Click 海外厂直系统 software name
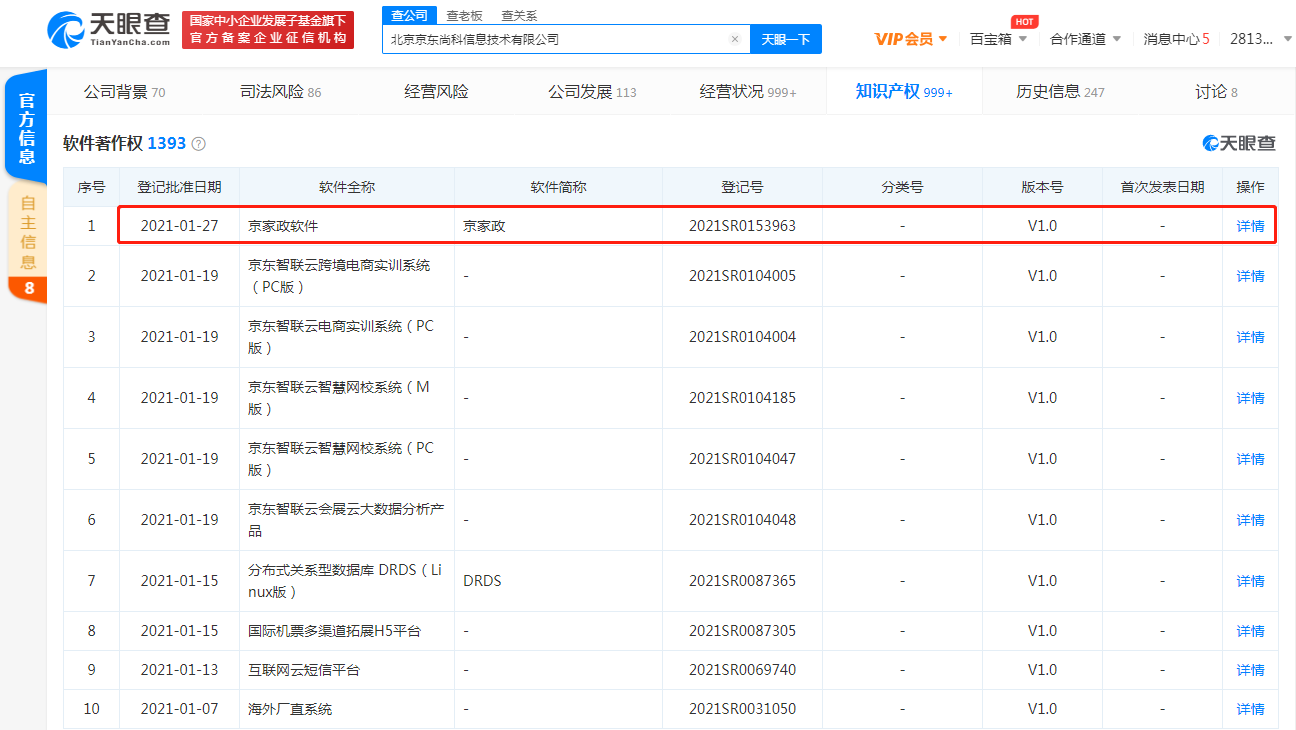1296x730 pixels. coord(290,709)
